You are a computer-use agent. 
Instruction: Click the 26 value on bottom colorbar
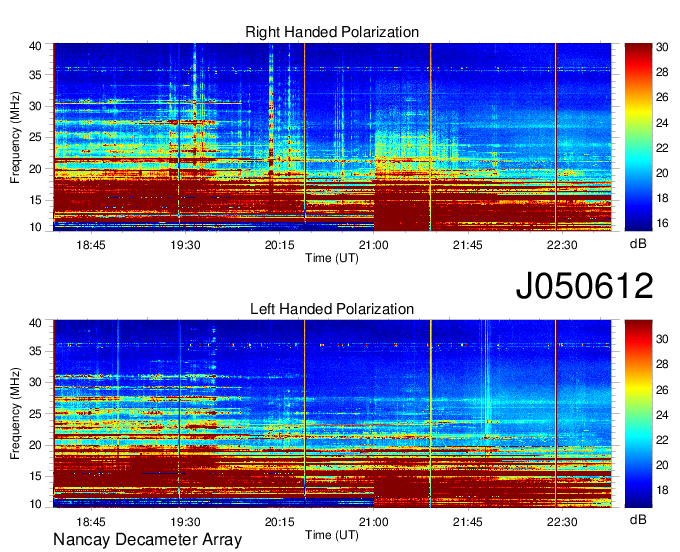[x=662, y=390]
